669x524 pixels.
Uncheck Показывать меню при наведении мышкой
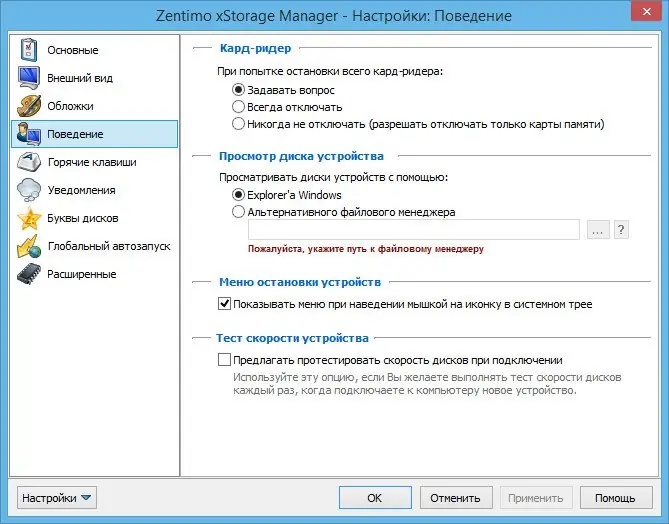[x=224, y=304]
